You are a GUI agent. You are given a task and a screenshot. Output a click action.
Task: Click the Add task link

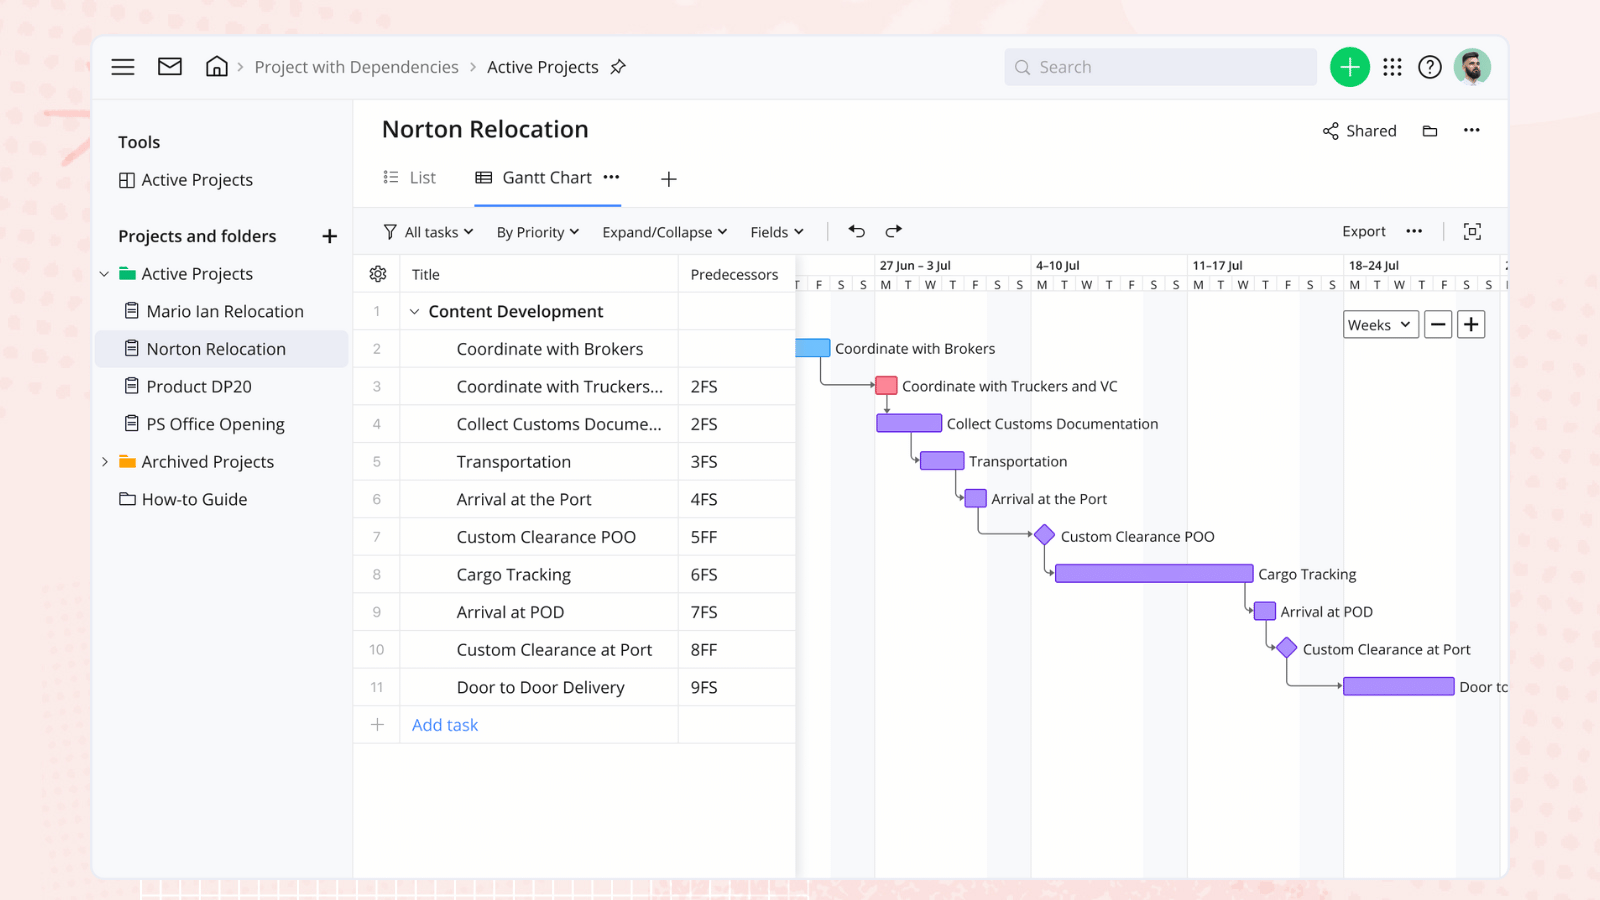pos(444,724)
